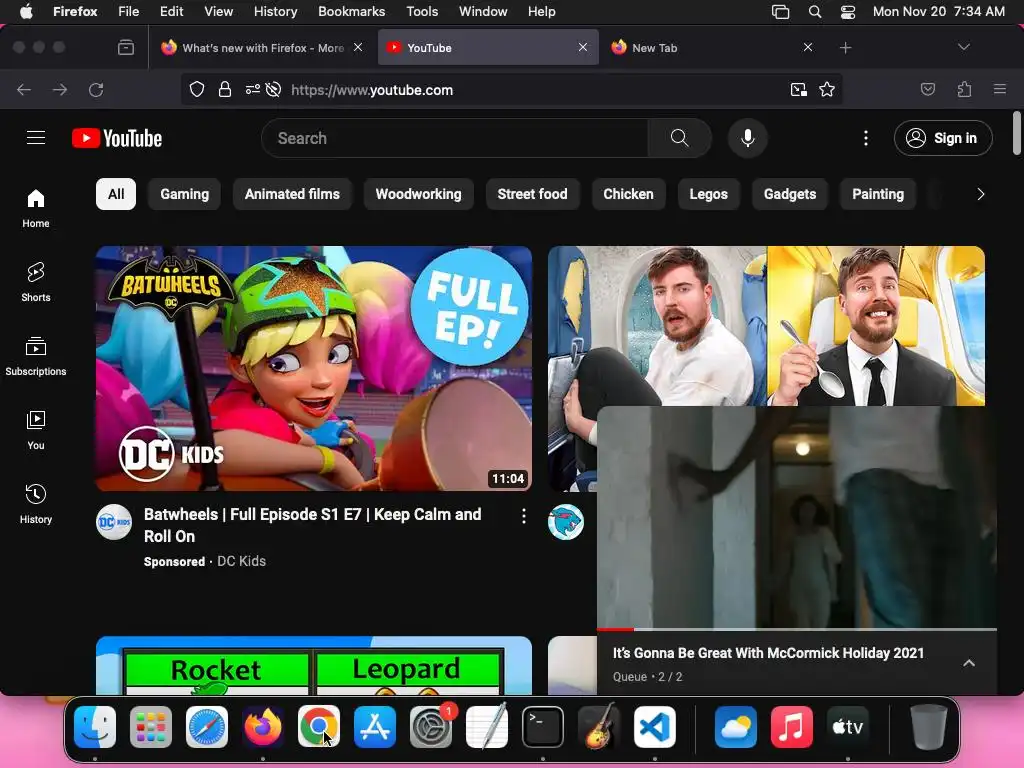Viewport: 1024px width, 768px height.
Task: Open the autoplay blocked permission icon
Action: (x=274, y=89)
